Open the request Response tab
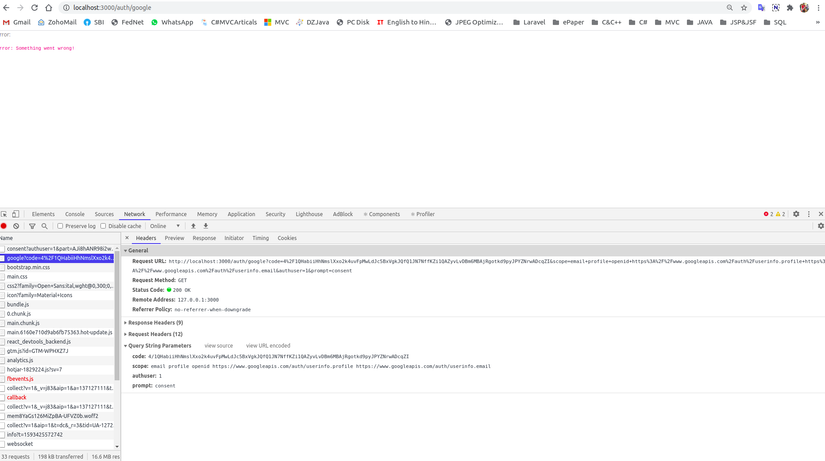 (x=204, y=238)
